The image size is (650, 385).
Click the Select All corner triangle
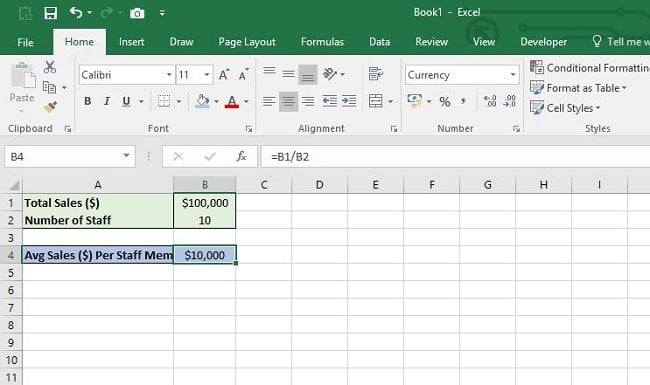click(14, 185)
